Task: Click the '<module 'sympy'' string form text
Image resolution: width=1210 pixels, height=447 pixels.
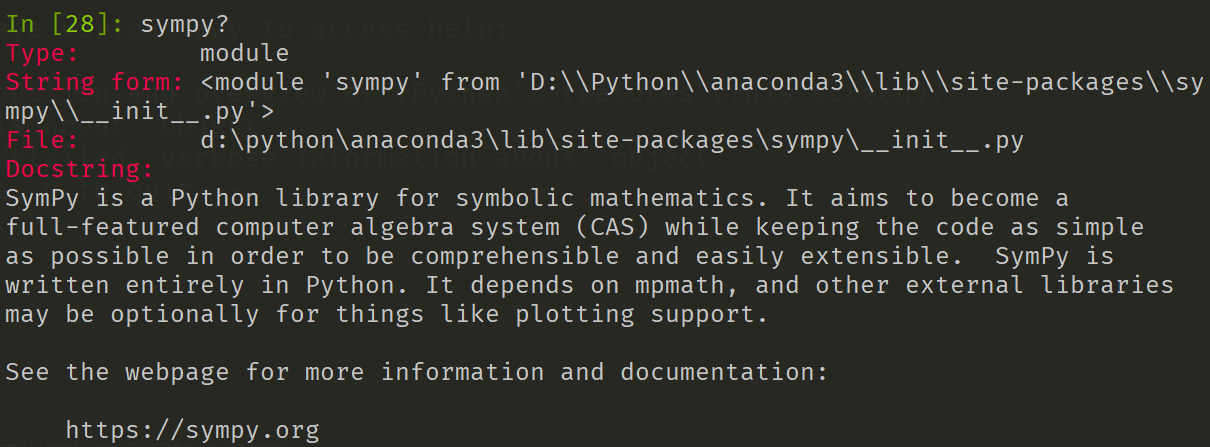Action: pyautogui.click(x=313, y=82)
